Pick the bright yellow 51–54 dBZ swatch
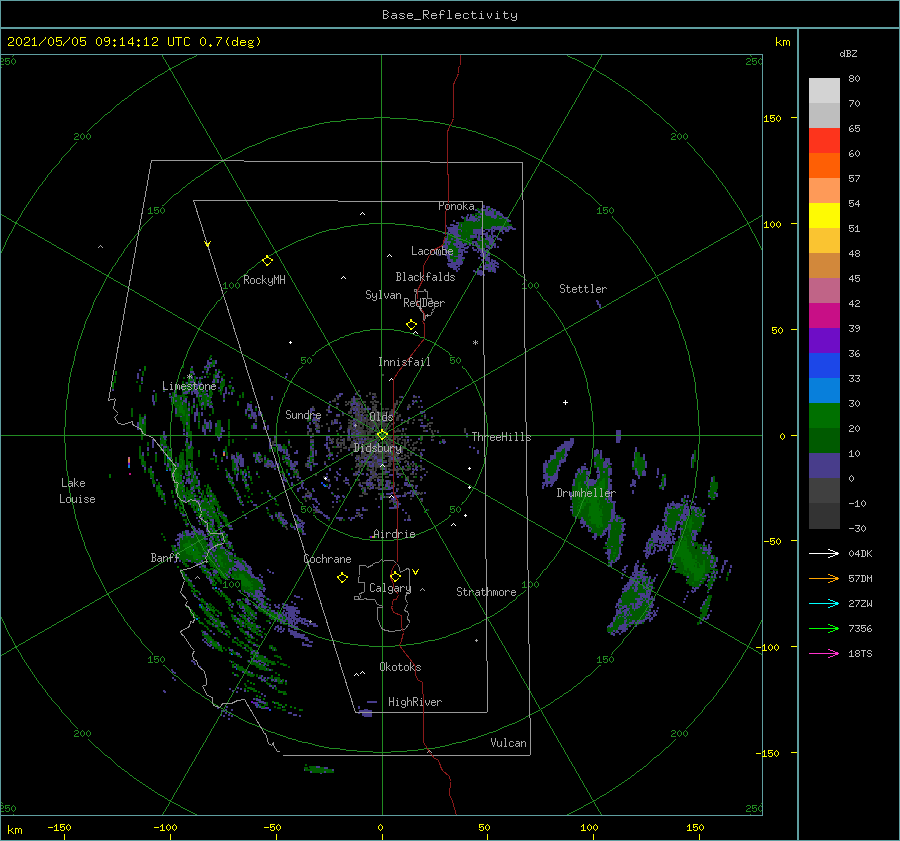The image size is (900, 841). click(x=824, y=216)
